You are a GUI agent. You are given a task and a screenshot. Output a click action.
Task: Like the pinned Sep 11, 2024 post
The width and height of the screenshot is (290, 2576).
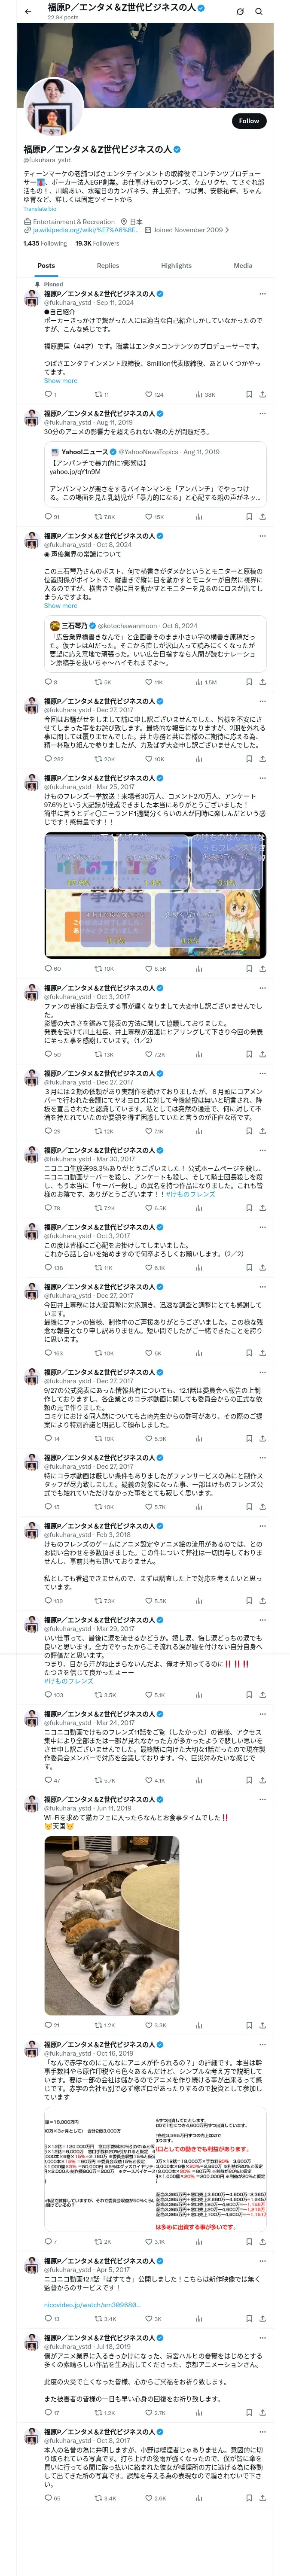[148, 394]
